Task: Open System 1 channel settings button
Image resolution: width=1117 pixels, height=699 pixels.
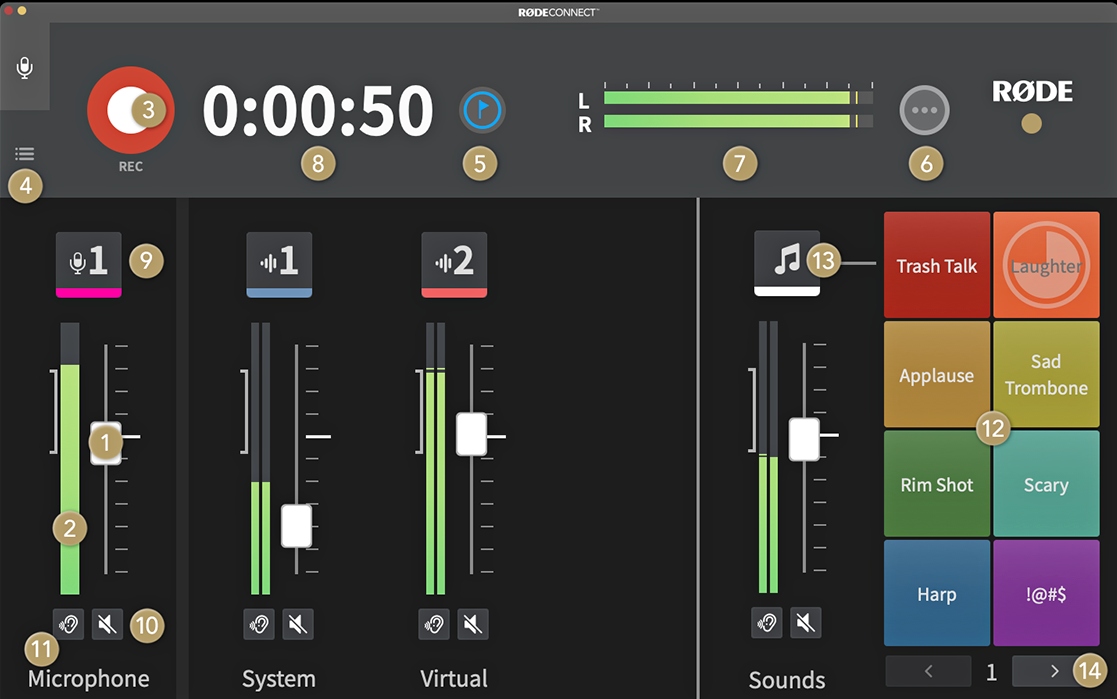Action: (279, 262)
